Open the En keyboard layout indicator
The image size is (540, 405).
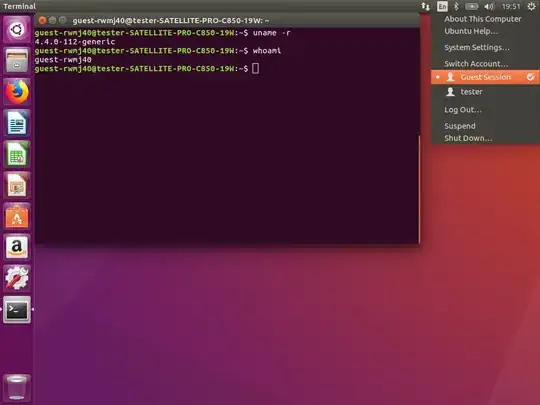point(442,6)
